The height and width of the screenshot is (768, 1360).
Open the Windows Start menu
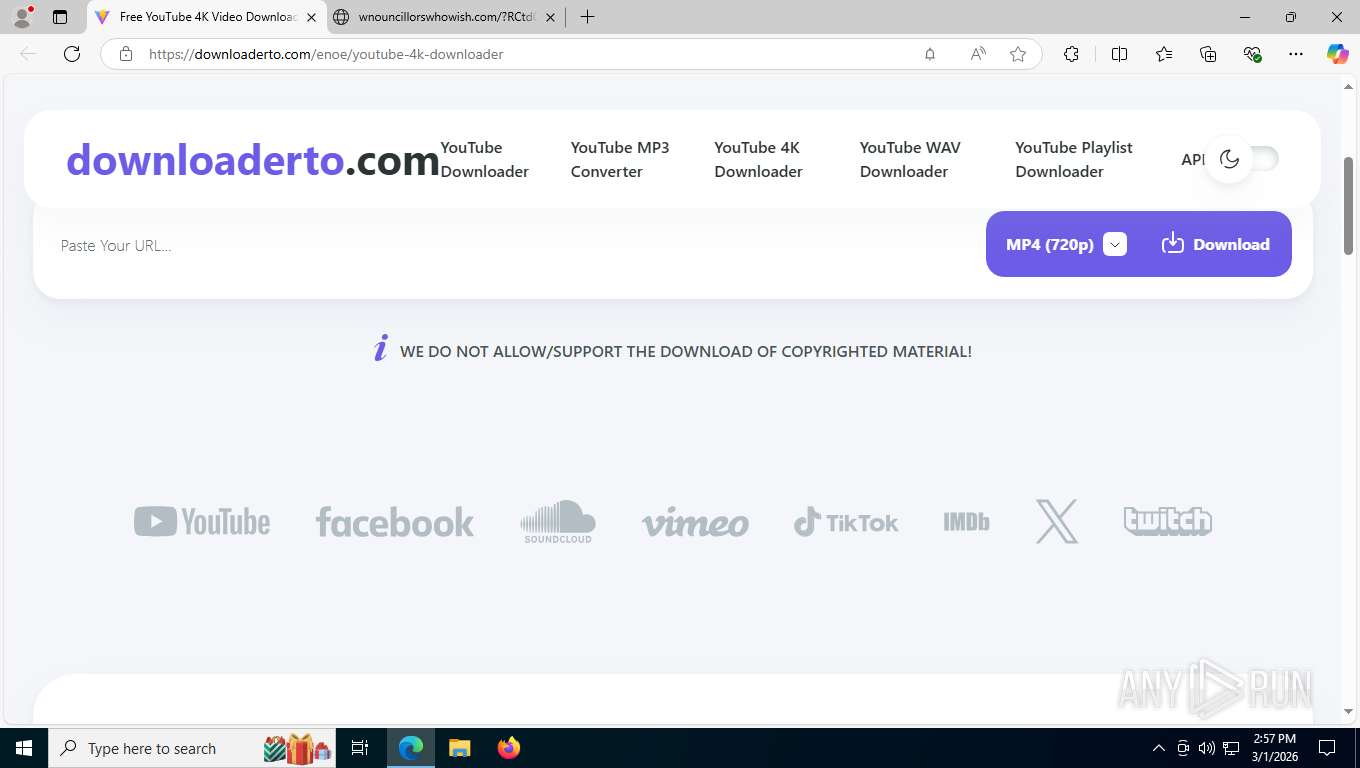point(23,748)
